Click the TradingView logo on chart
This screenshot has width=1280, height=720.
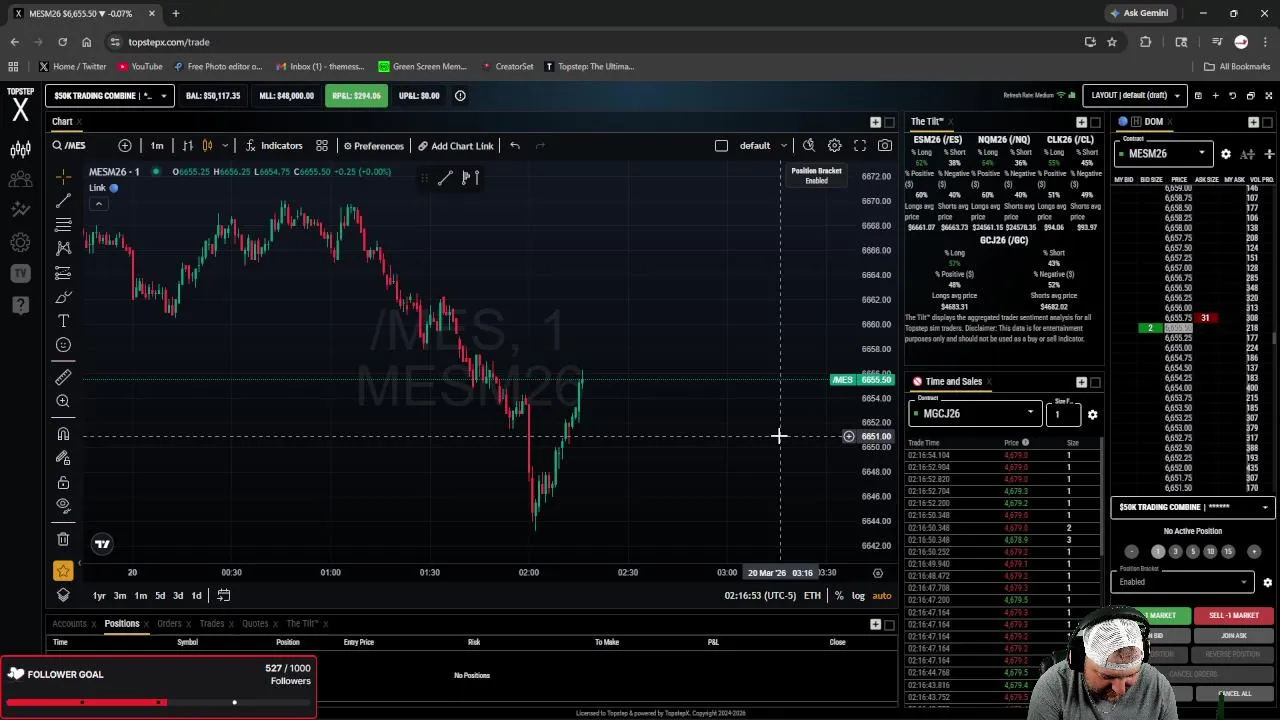coord(102,544)
